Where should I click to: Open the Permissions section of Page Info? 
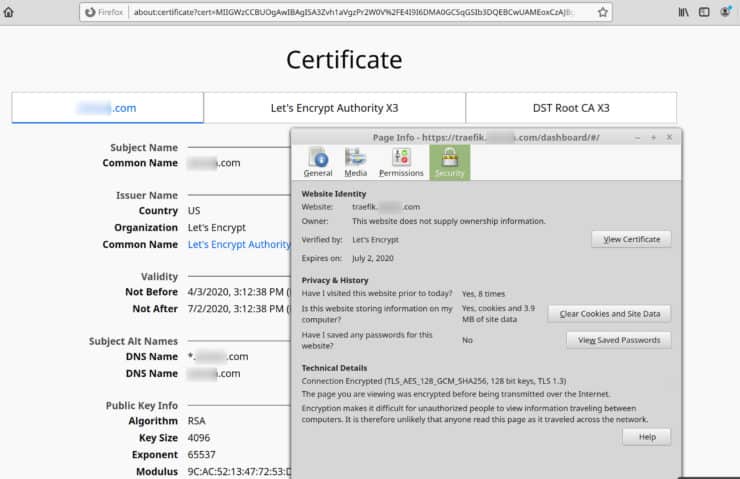click(401, 162)
